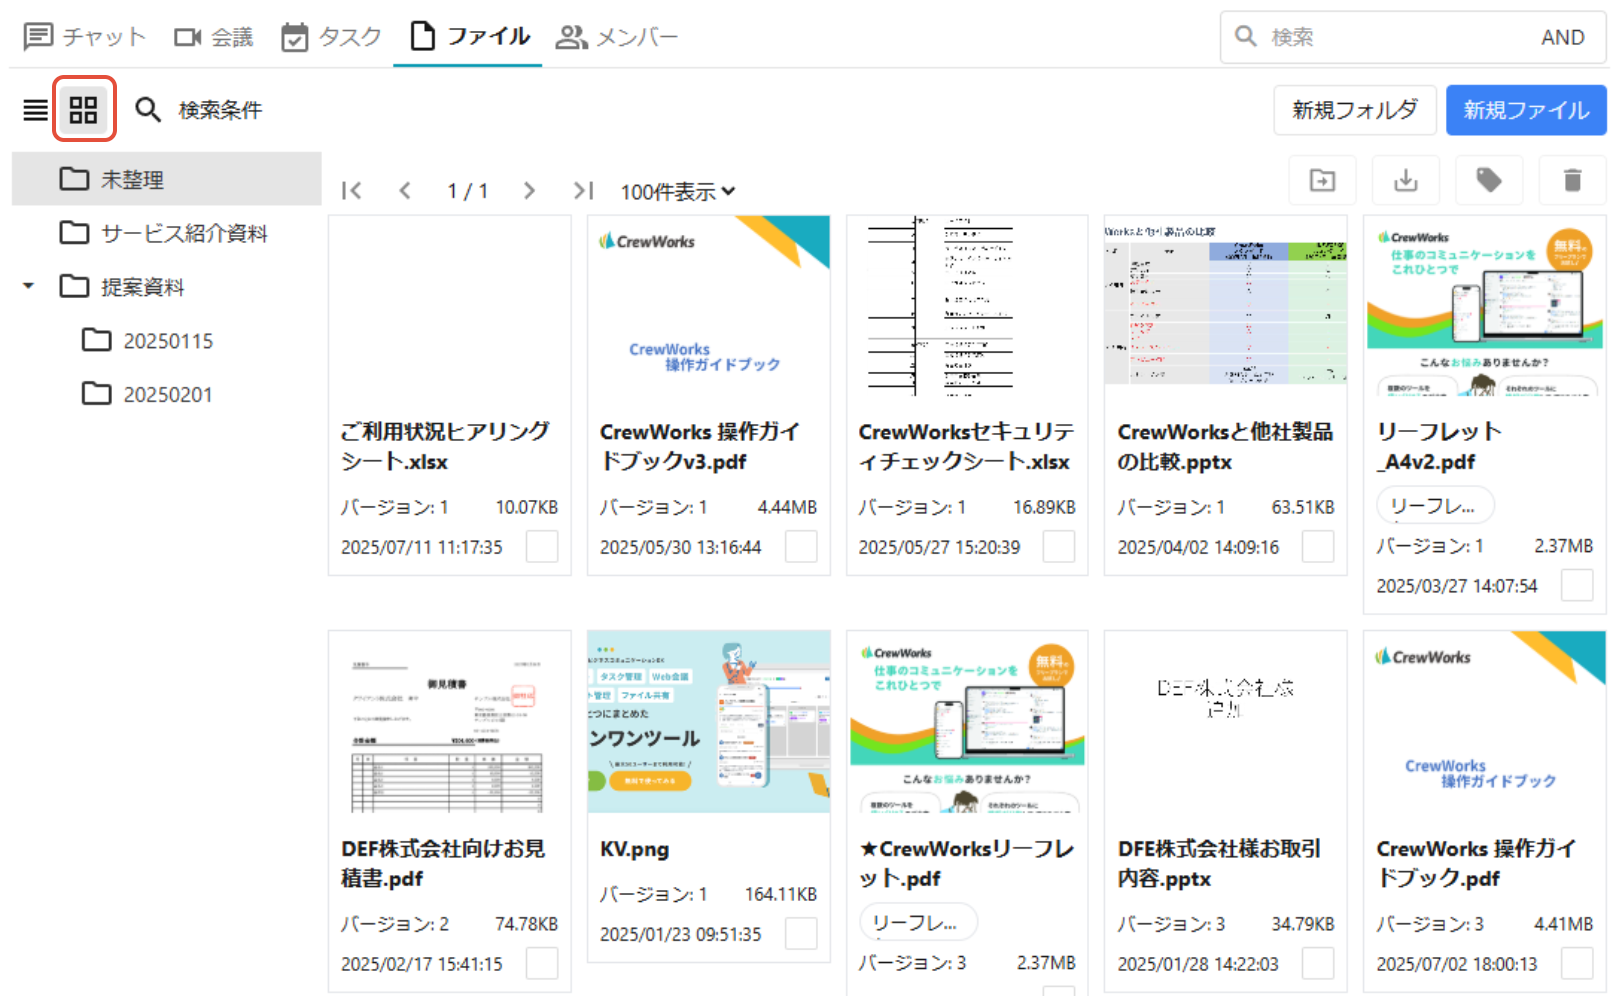Viewport: 1619px width, 996px height.
Task: Click the search field magnifier icon
Action: click(x=1246, y=37)
